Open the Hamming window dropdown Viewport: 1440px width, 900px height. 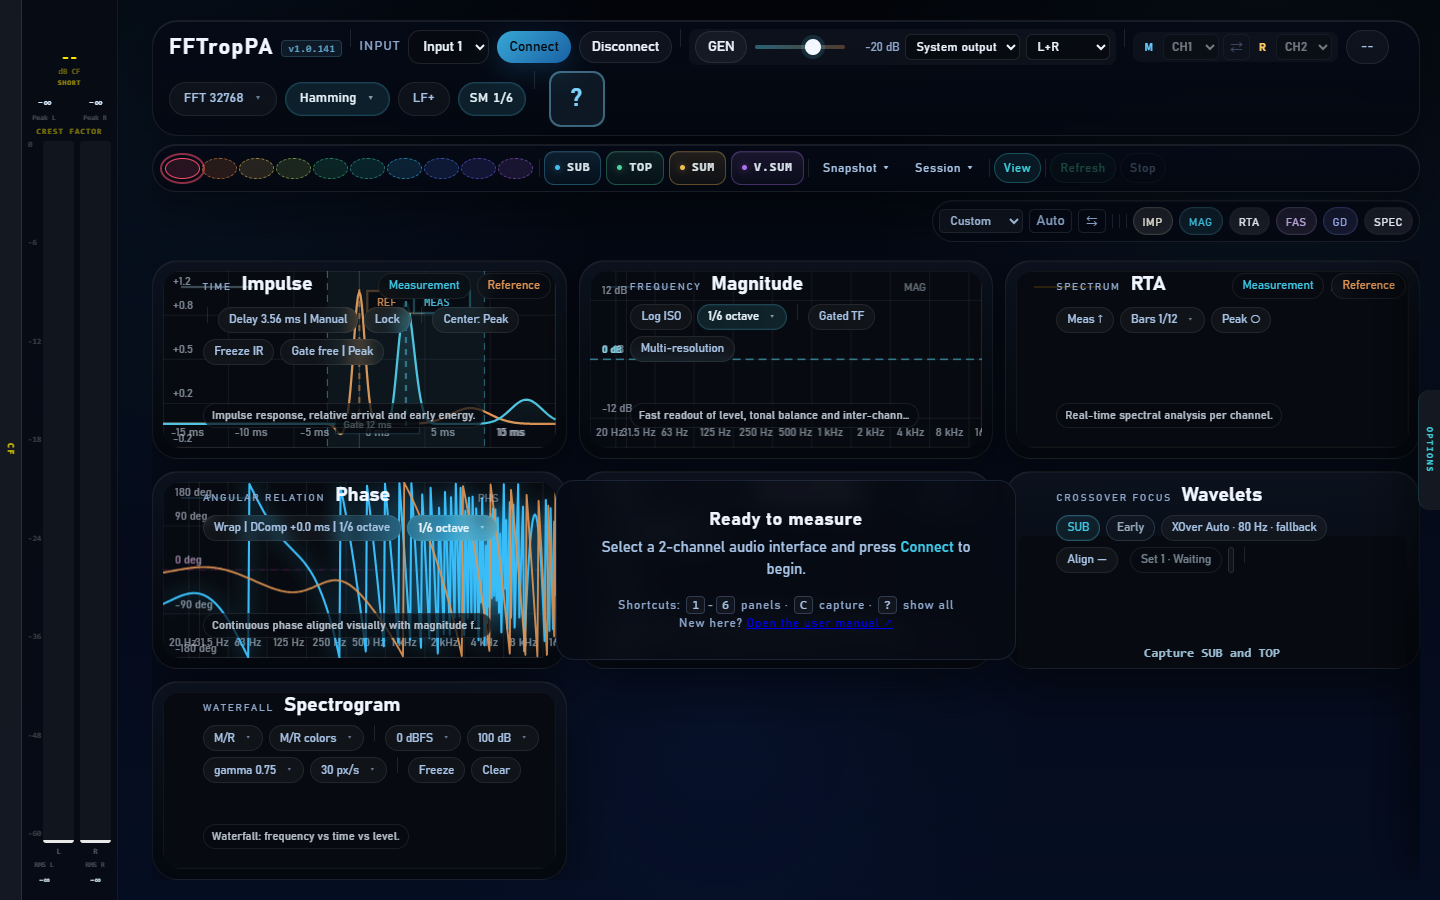pos(337,98)
